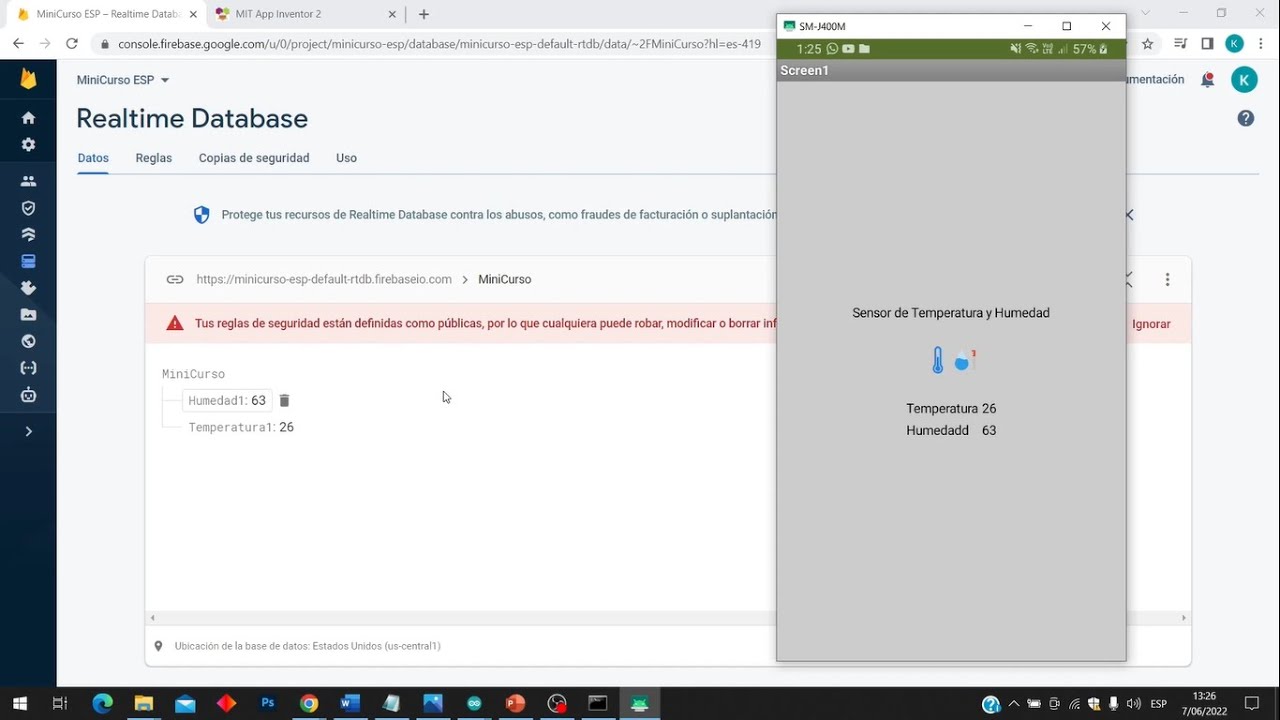Screen dimensions: 1280x720
Task: Expand the Firebase sidebar navigation
Action: pos(28,431)
